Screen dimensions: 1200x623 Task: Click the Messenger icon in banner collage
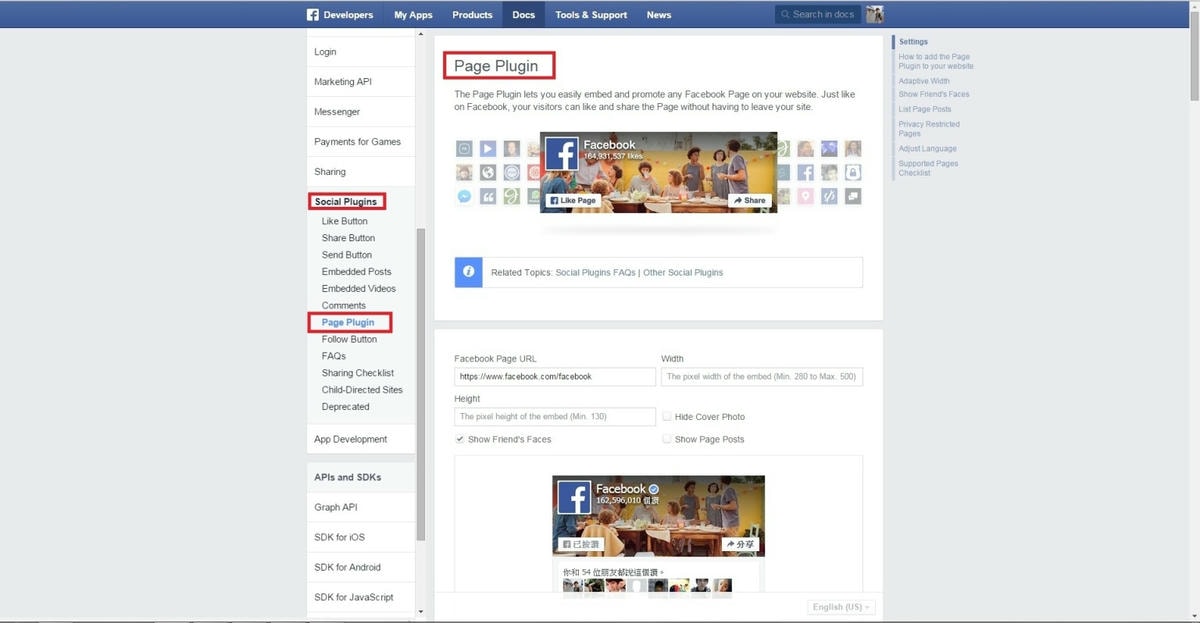[464, 196]
